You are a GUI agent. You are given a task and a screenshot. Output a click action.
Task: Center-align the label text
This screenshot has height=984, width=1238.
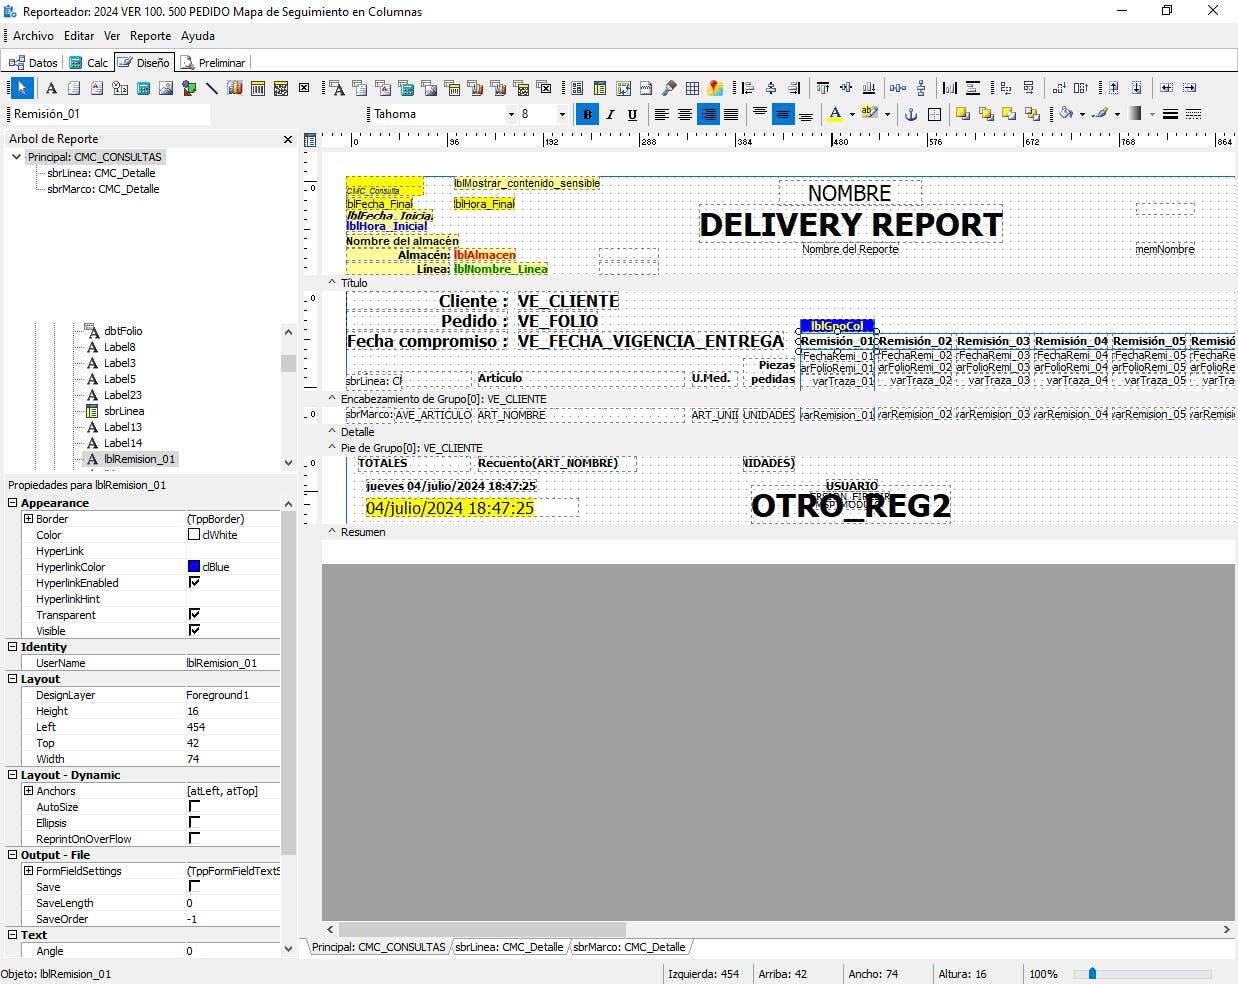point(685,114)
